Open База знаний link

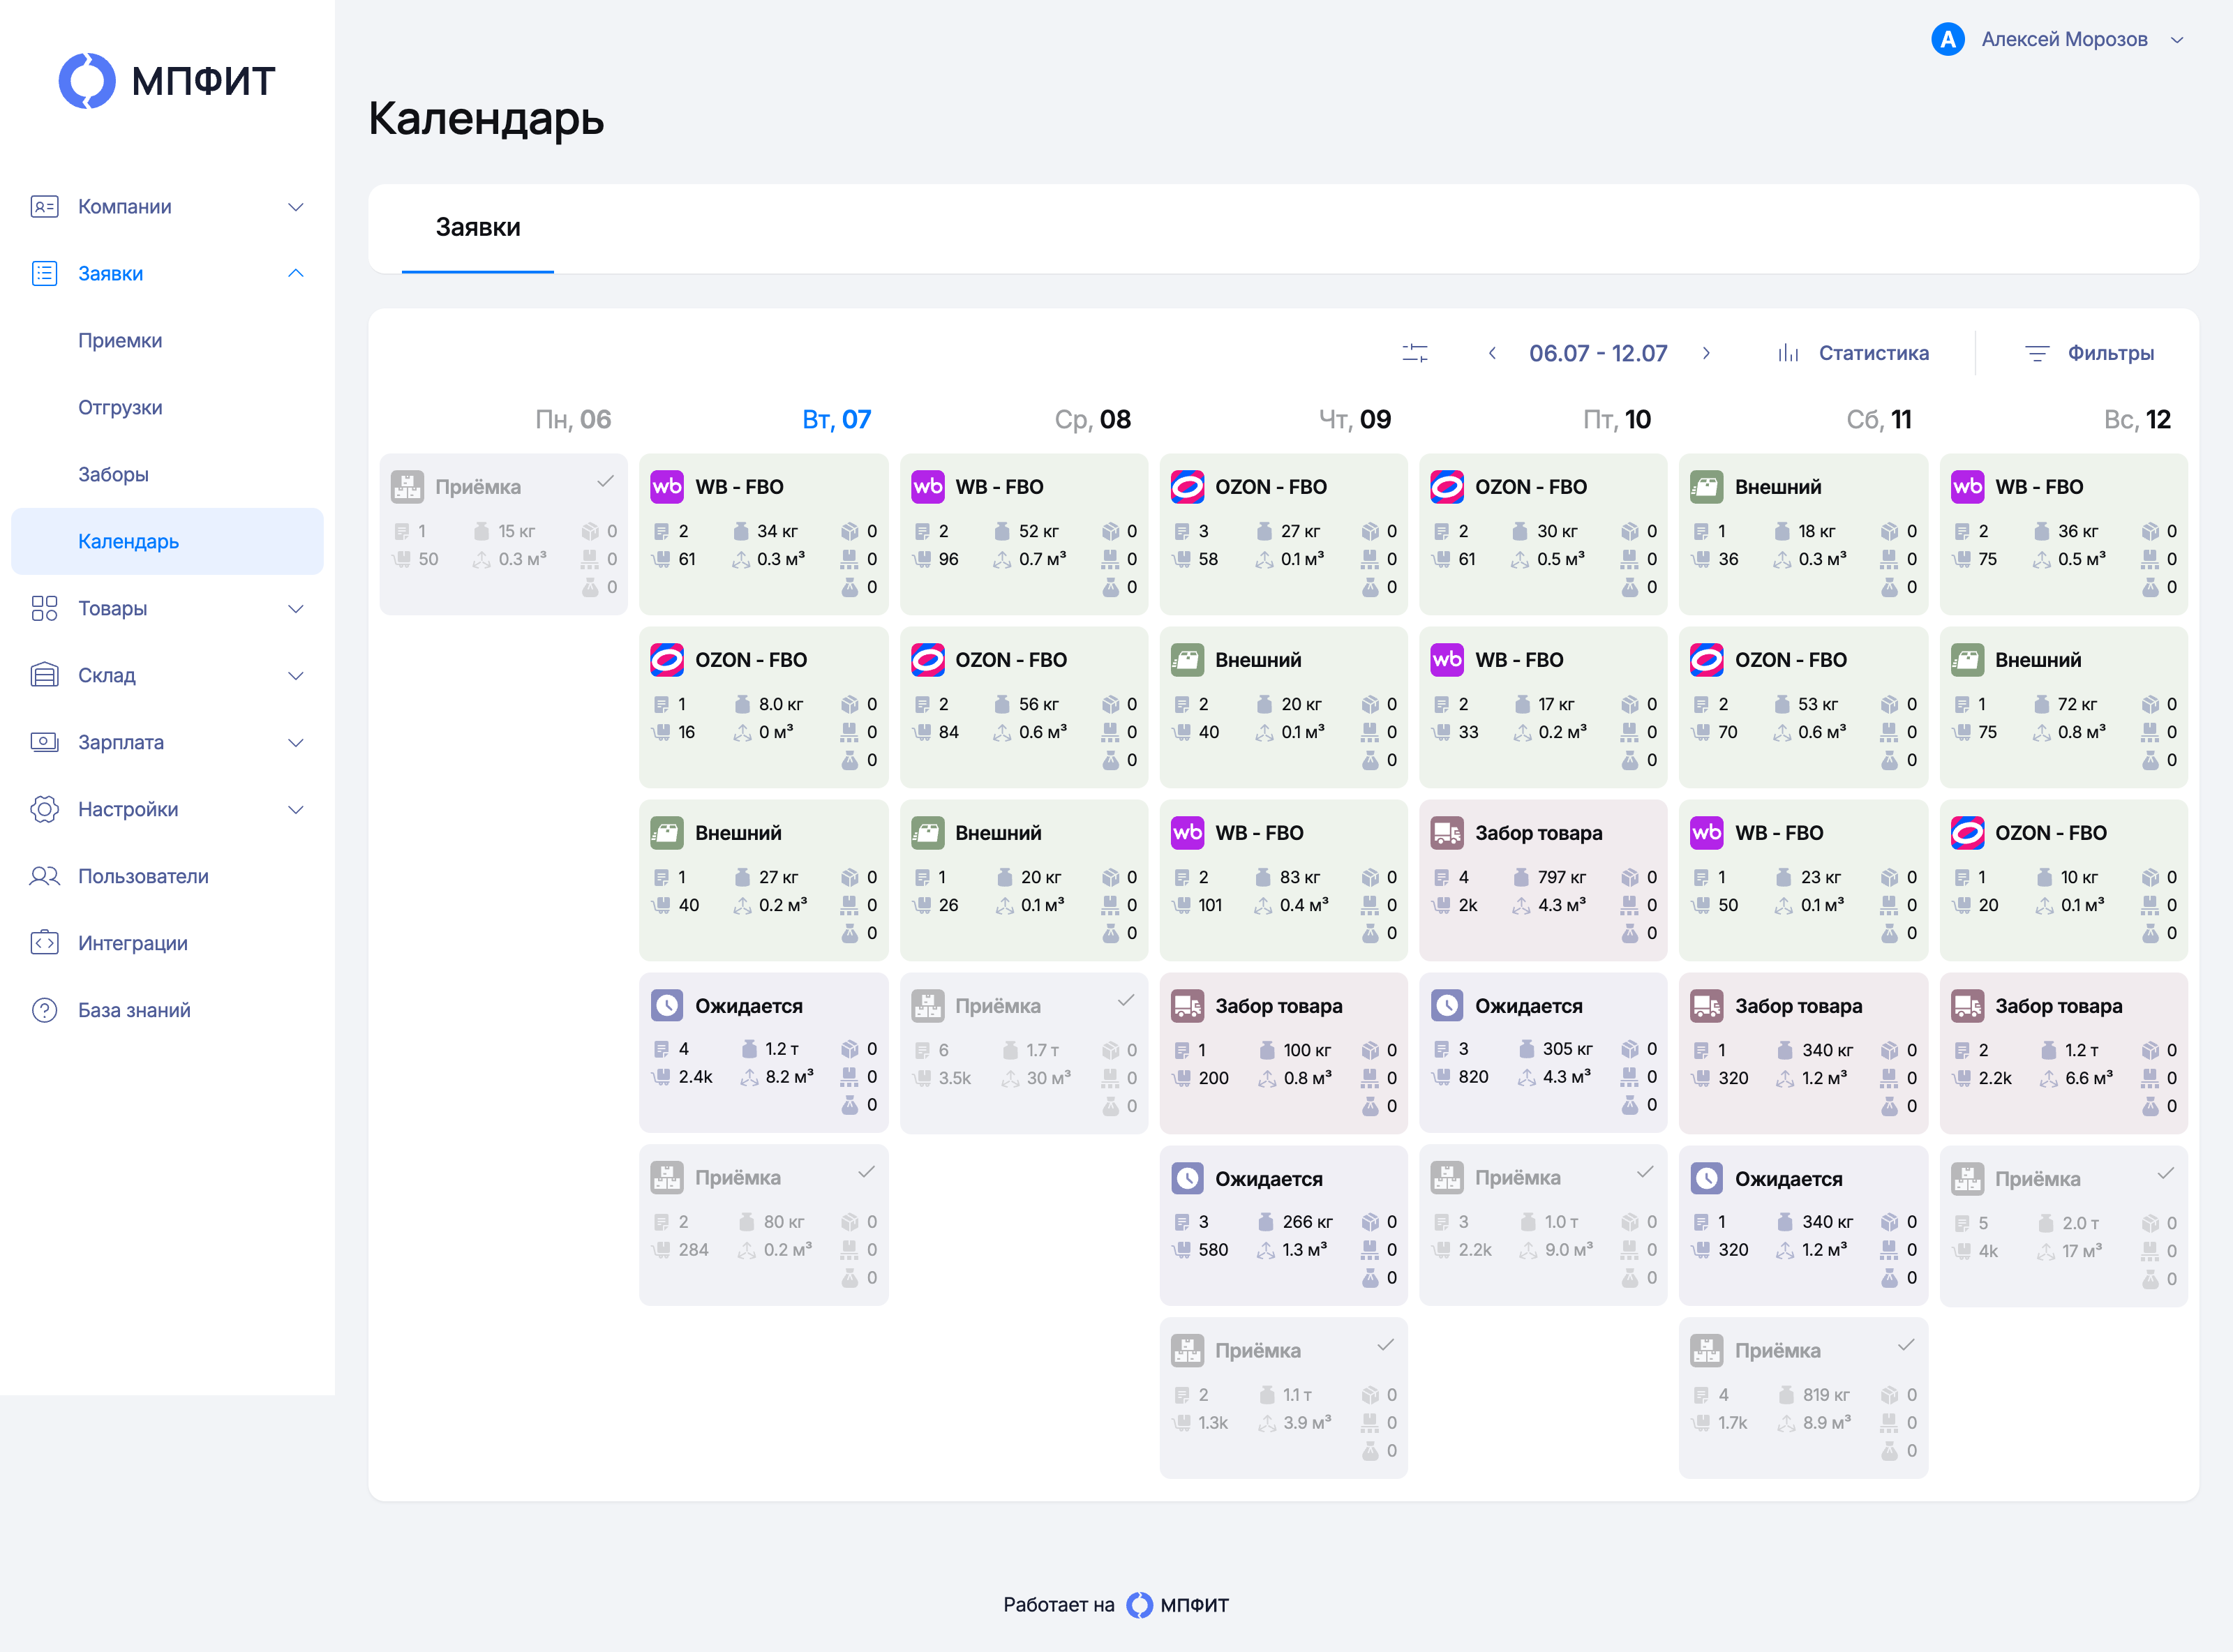click(134, 1010)
